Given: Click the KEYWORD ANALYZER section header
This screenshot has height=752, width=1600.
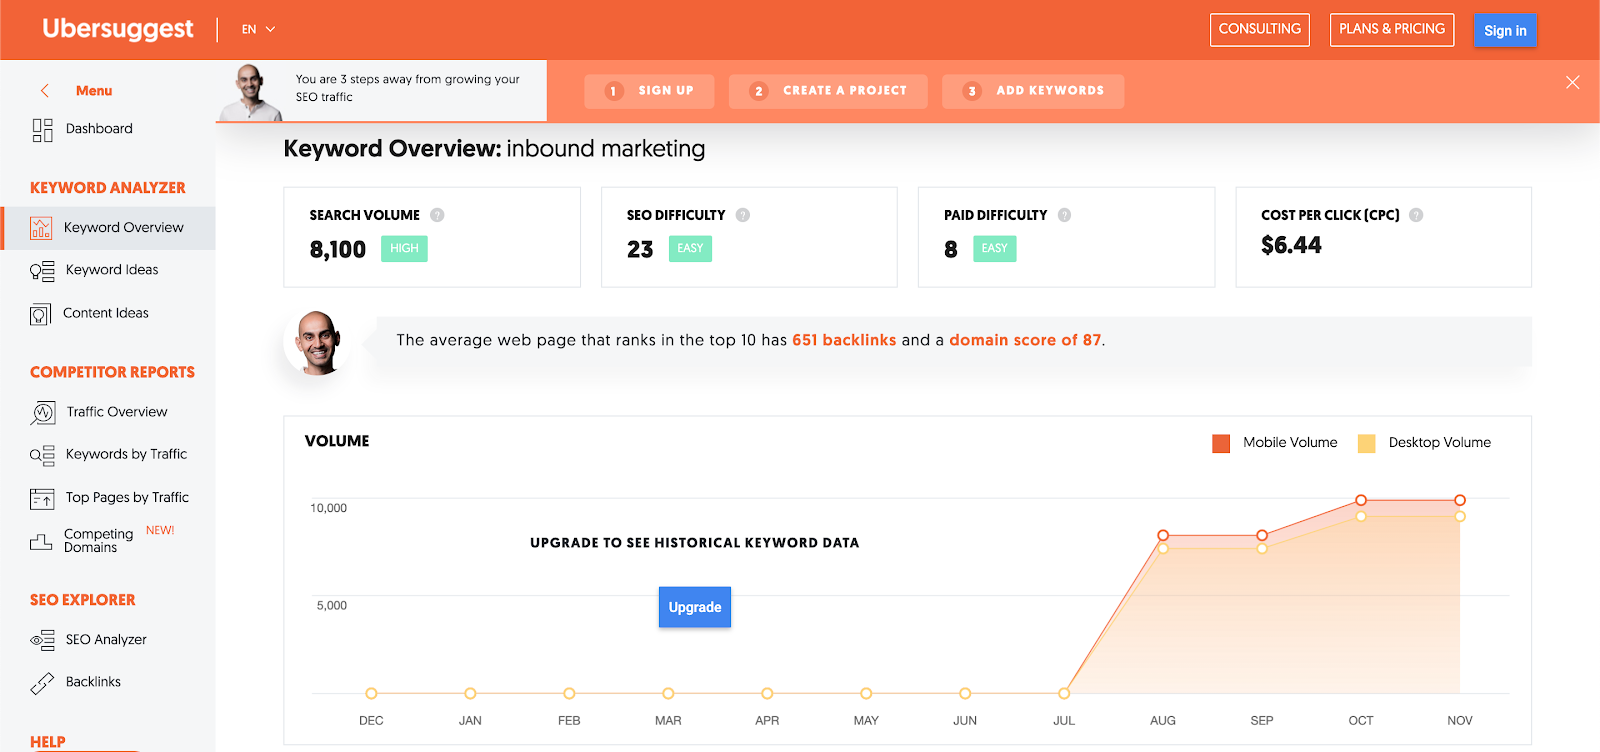Looking at the screenshot, I should coord(108,188).
